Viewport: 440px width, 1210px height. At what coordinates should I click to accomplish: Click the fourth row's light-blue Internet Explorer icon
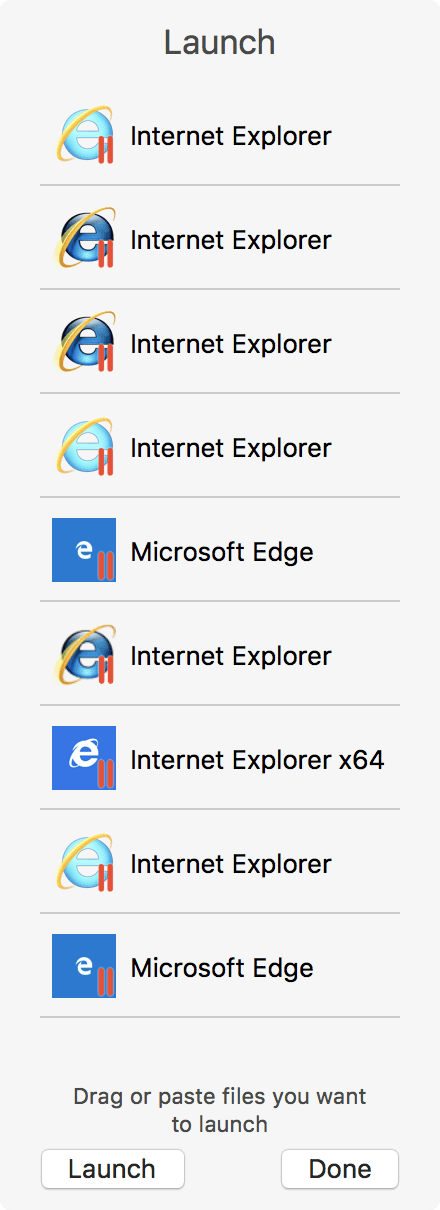click(84, 446)
